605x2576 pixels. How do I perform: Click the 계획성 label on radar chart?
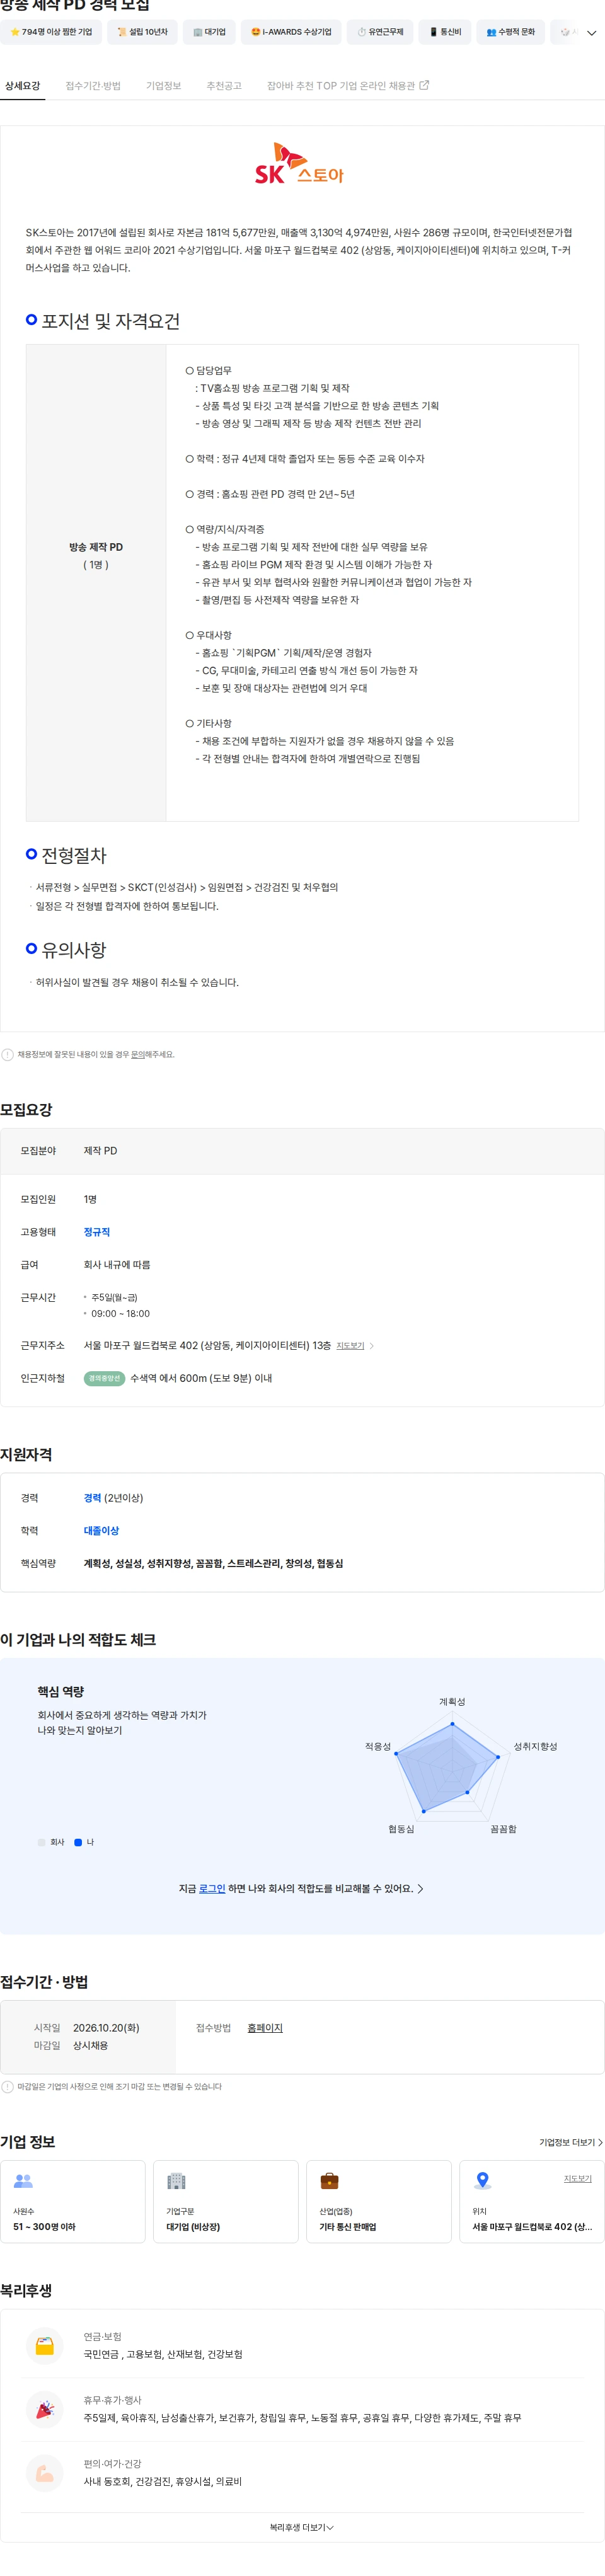[452, 1702]
